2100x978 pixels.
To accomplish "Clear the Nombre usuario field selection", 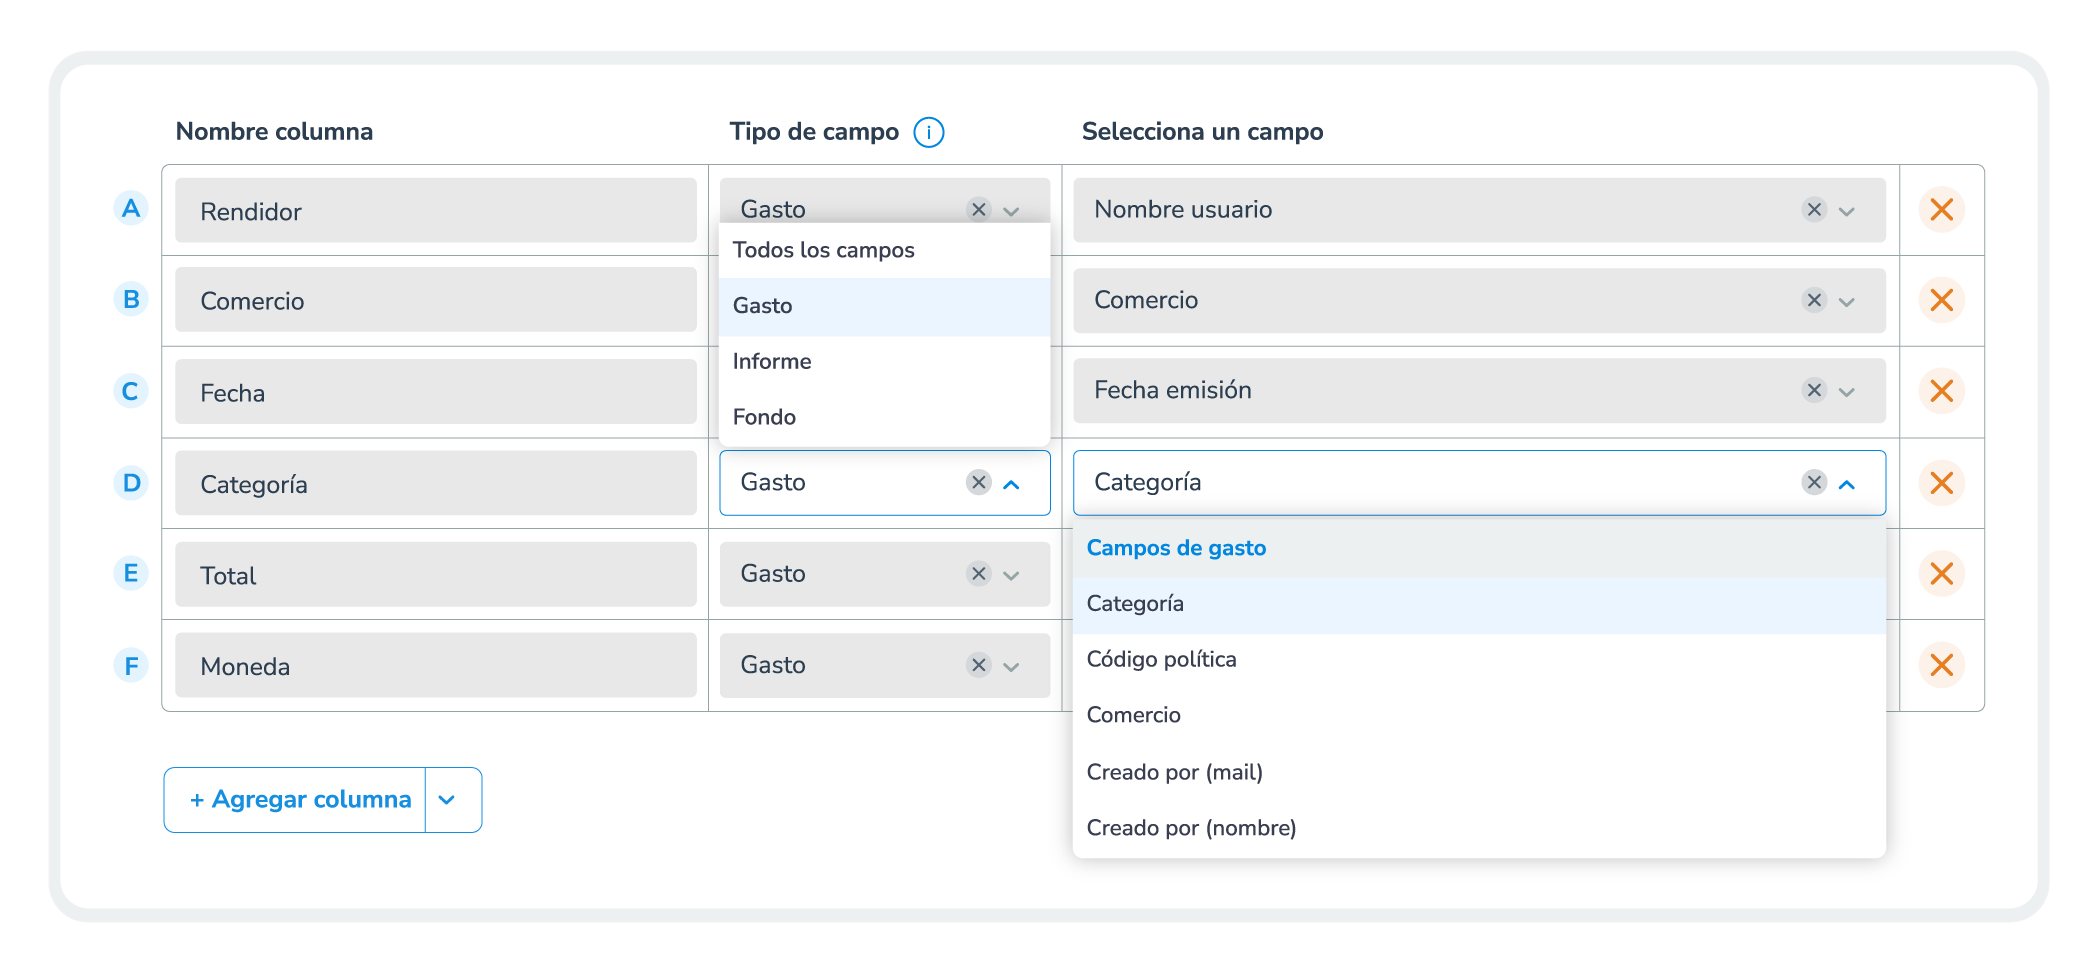I will pos(1813,210).
